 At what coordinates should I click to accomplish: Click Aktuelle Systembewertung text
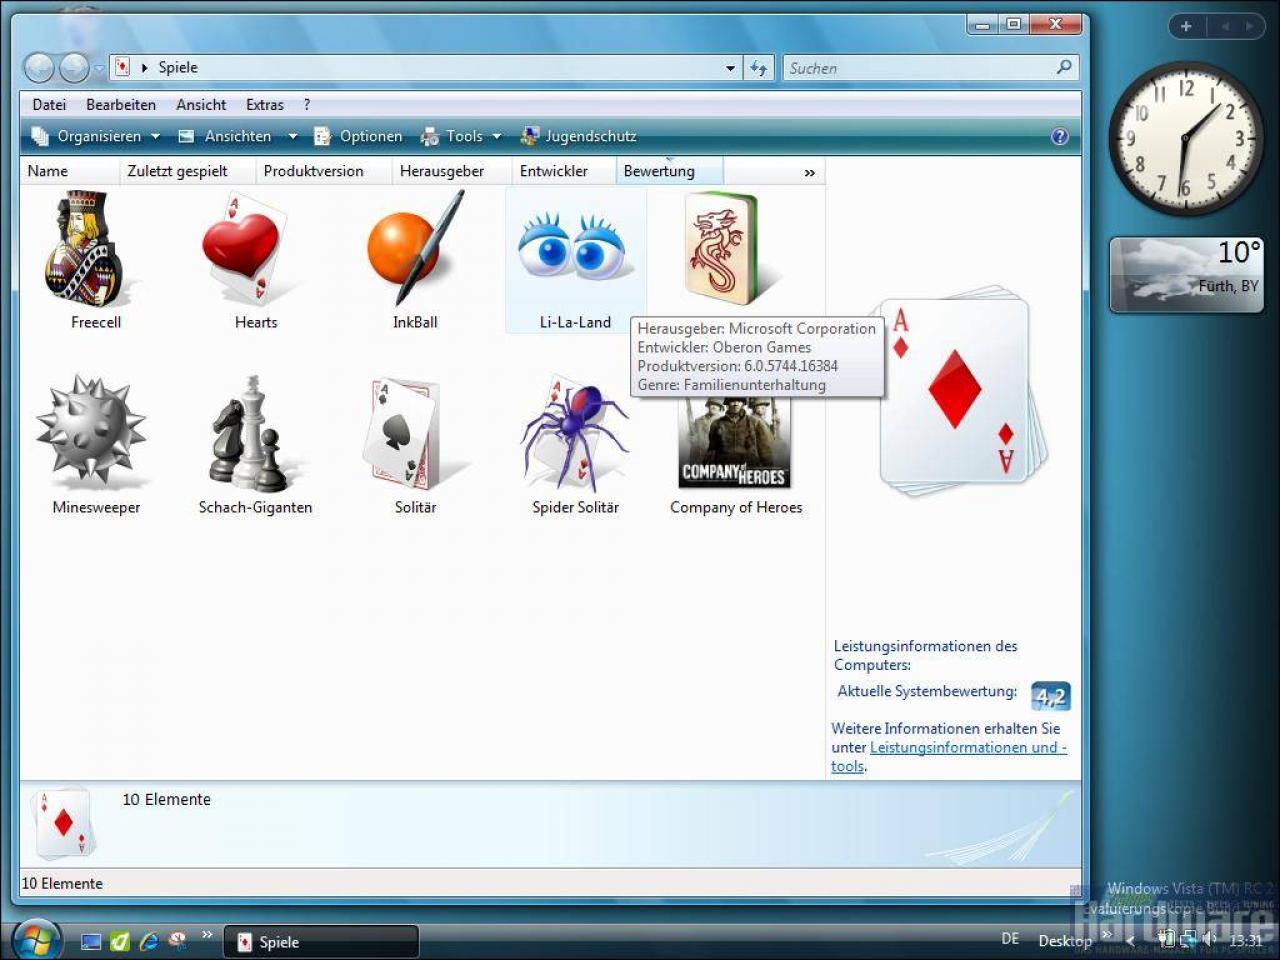pyautogui.click(x=927, y=691)
